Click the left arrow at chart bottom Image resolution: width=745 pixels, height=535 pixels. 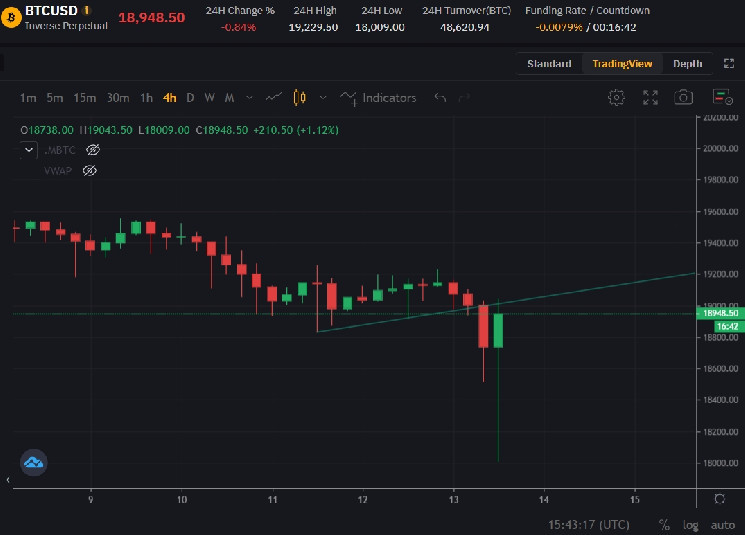click(x=8, y=480)
